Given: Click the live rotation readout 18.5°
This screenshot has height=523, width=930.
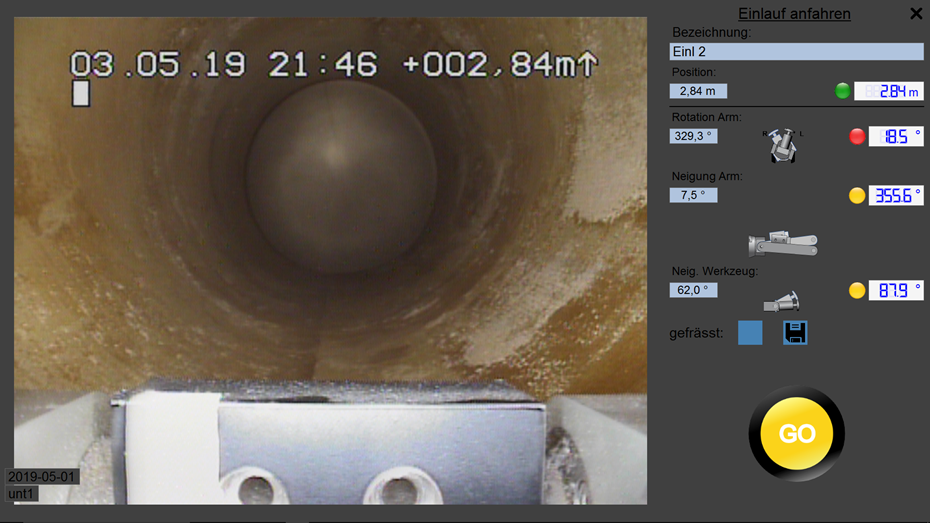Looking at the screenshot, I should (895, 136).
